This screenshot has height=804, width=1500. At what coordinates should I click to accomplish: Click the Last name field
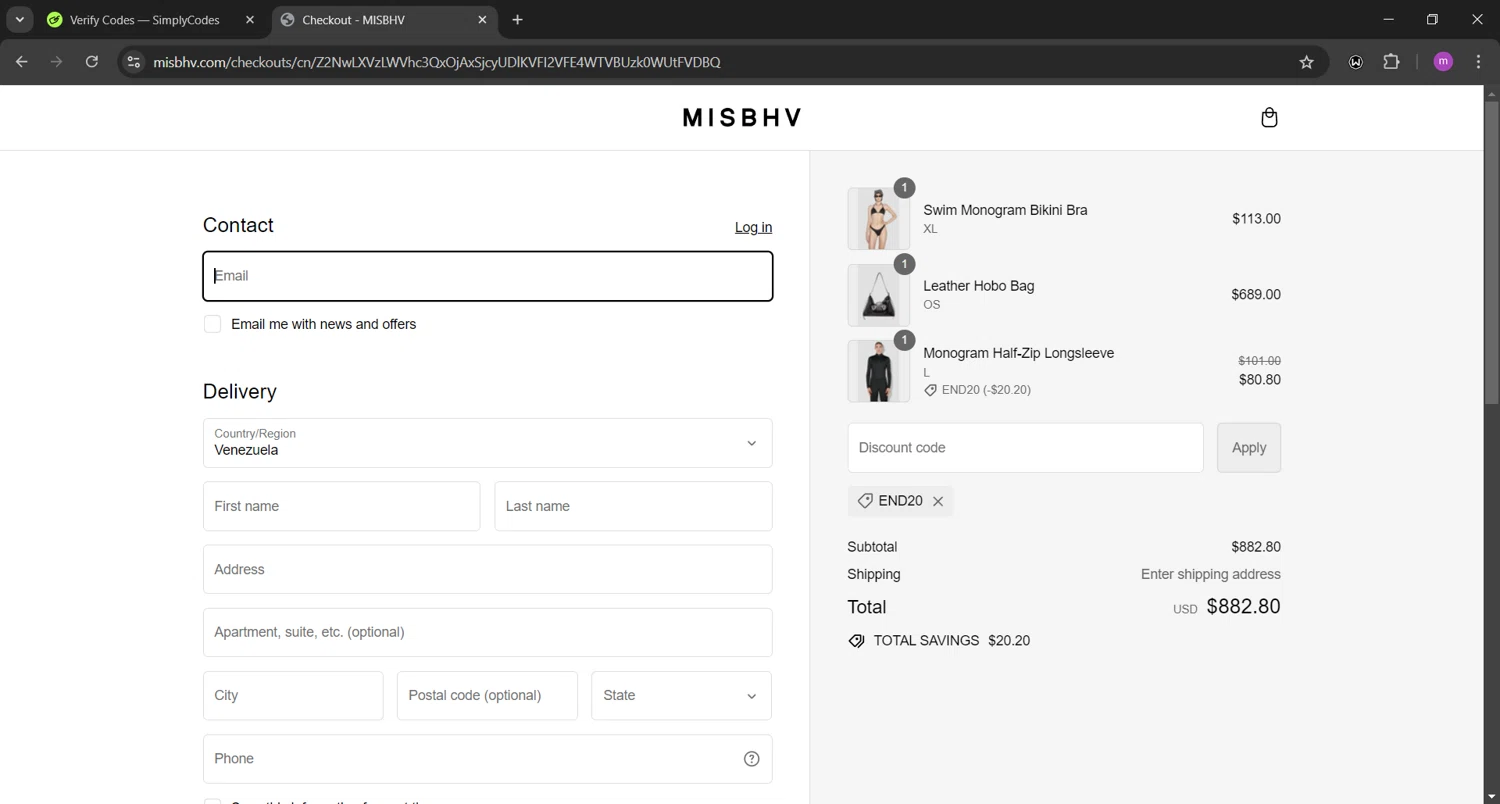point(633,507)
